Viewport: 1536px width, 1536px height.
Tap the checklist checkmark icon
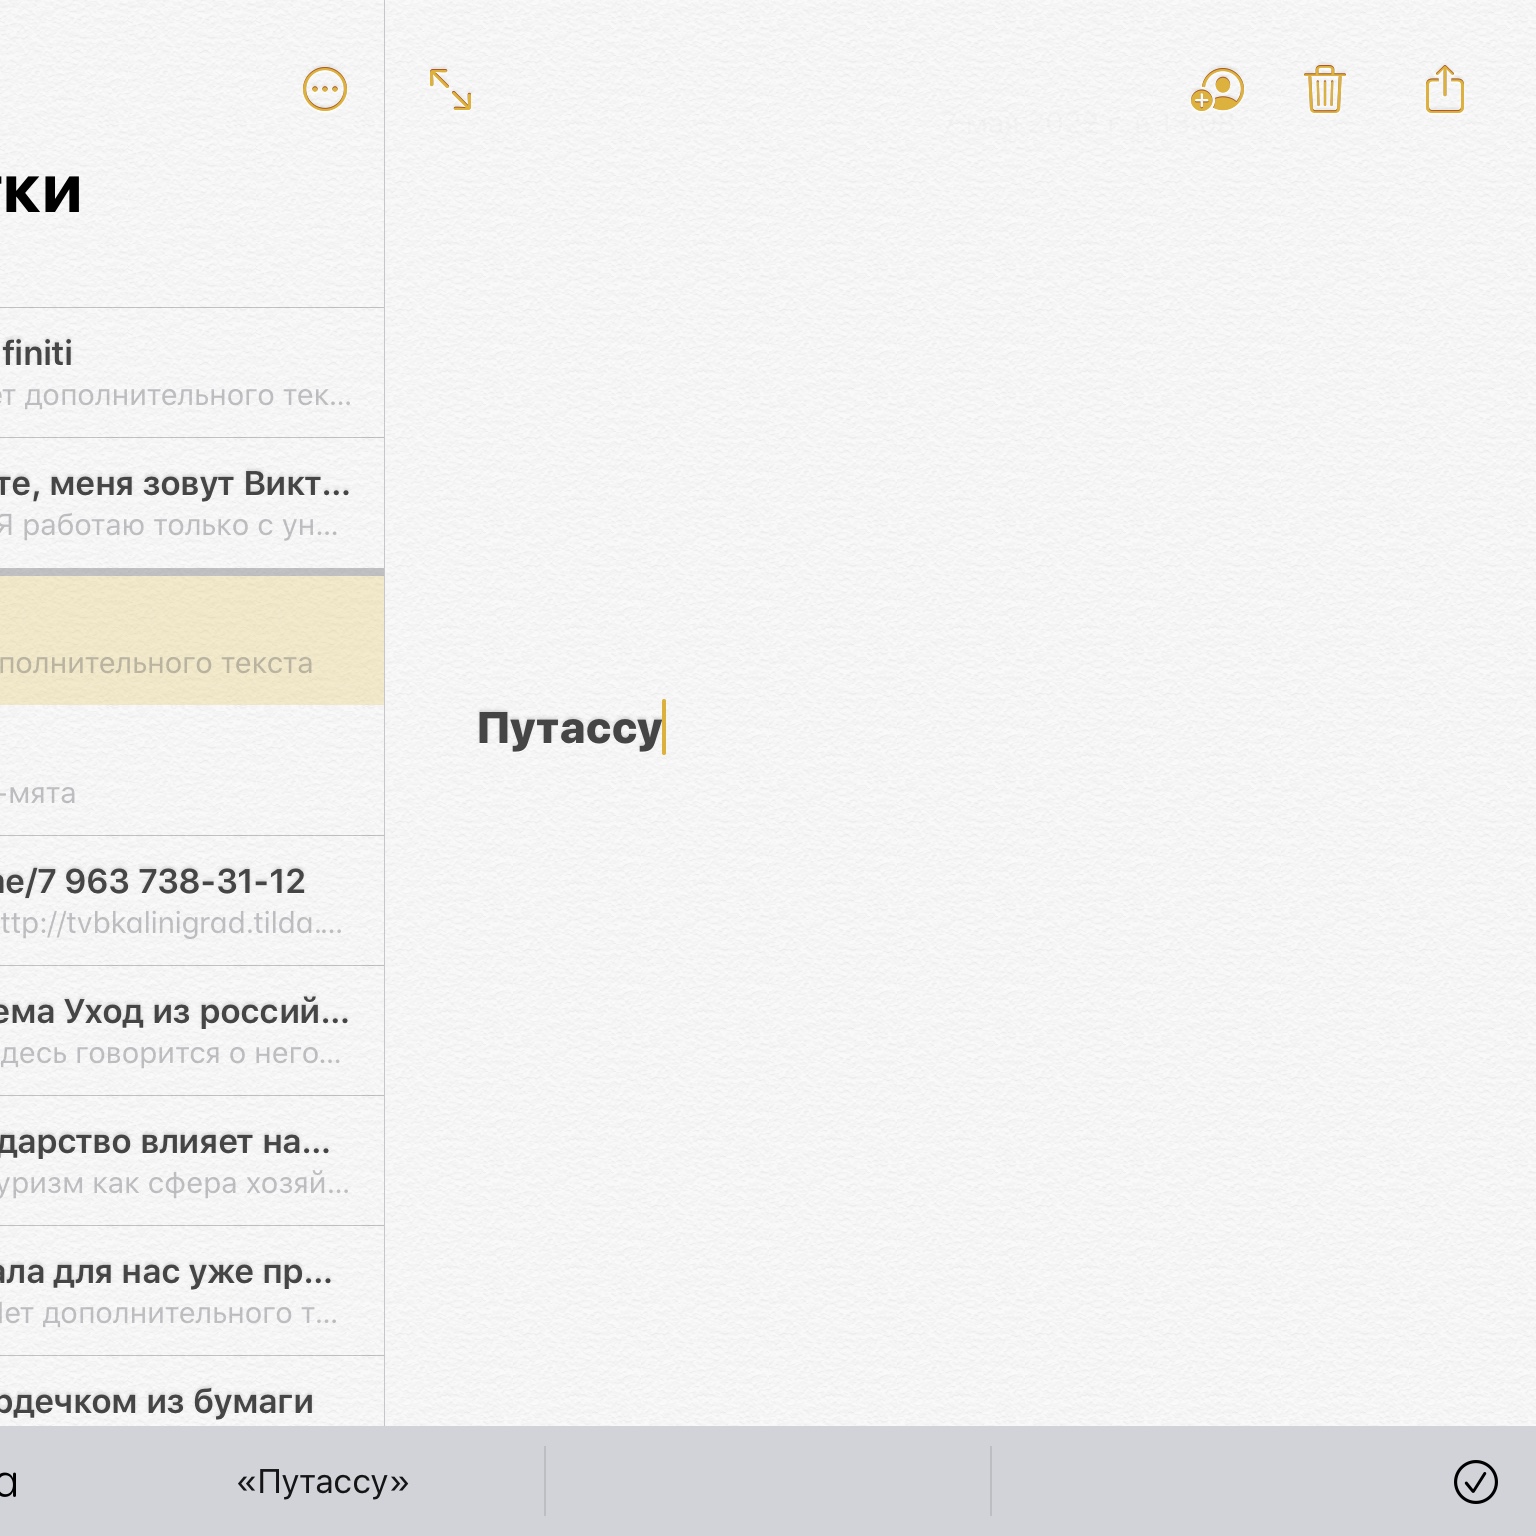click(1475, 1481)
